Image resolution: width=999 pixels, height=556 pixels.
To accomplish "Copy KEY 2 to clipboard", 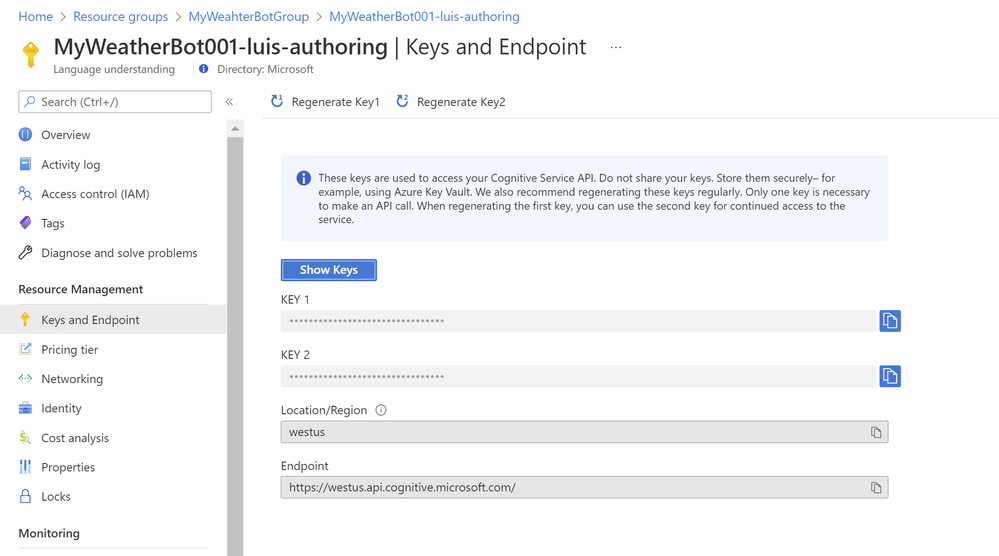I will (889, 376).
